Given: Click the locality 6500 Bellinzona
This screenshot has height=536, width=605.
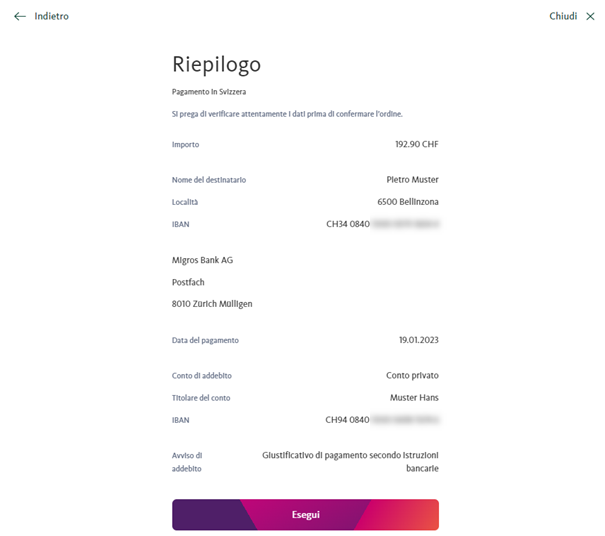Looking at the screenshot, I should pos(408,202).
